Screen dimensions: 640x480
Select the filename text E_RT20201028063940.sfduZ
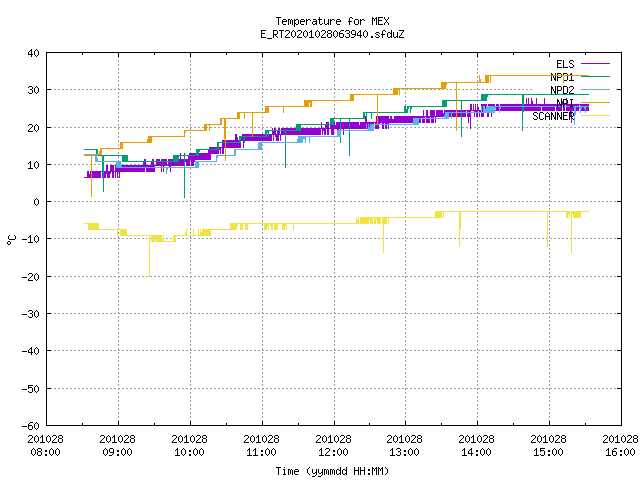click(332, 34)
